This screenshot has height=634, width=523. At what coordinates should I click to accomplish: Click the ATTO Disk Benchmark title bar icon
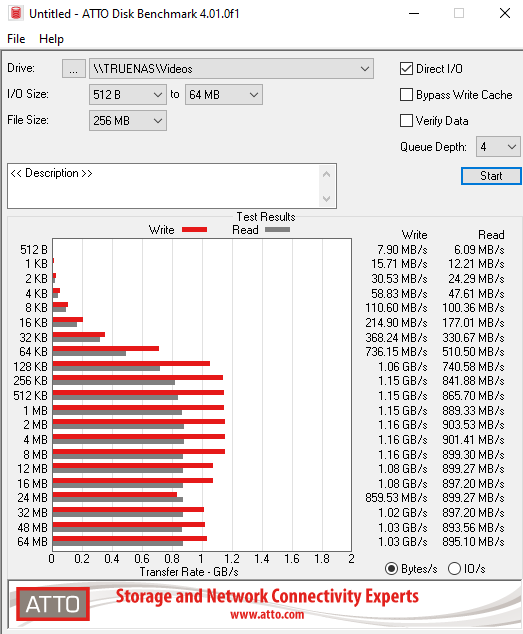(16, 13)
